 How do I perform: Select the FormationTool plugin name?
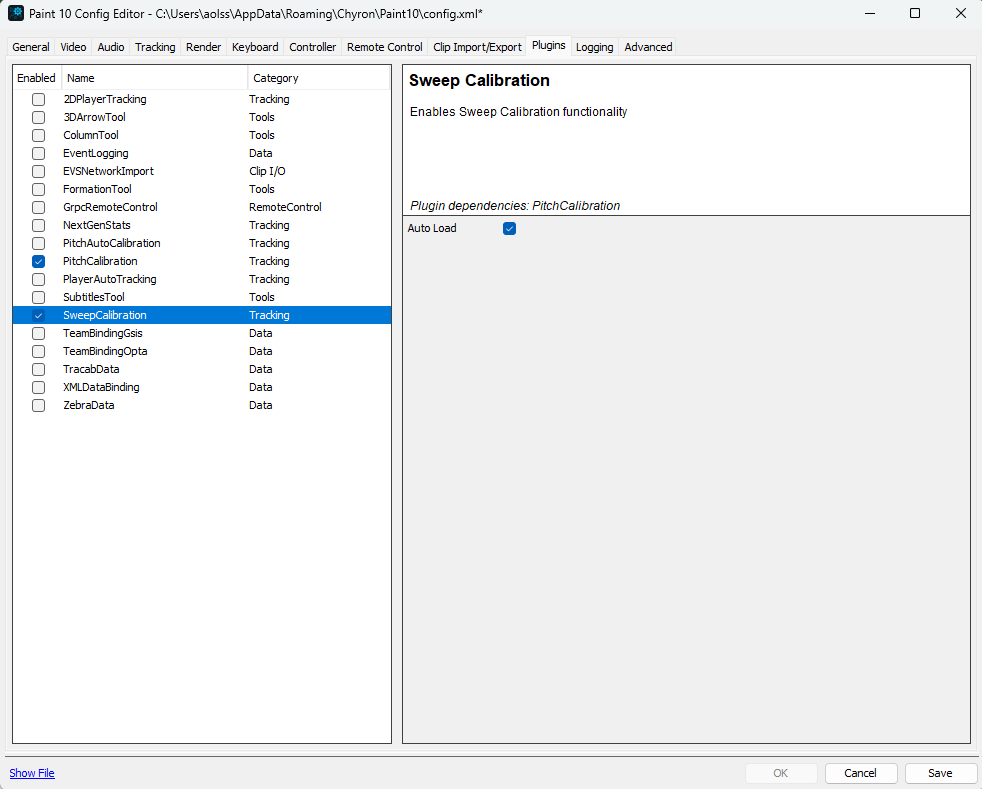pyautogui.click(x=97, y=189)
